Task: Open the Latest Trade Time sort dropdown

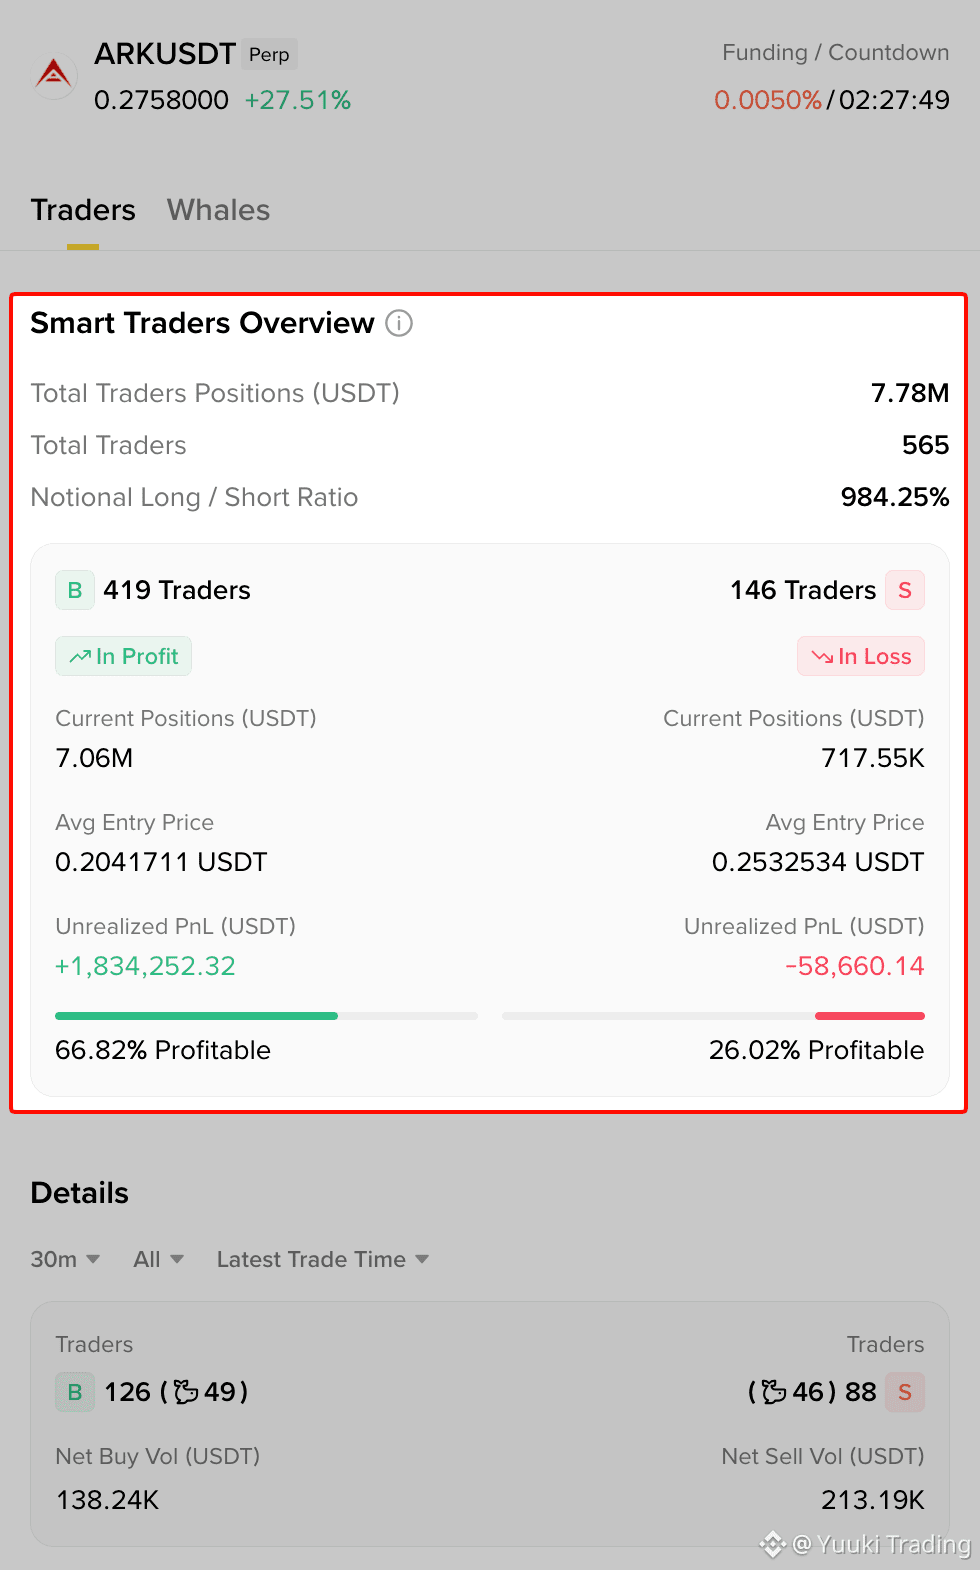Action: click(x=323, y=1259)
